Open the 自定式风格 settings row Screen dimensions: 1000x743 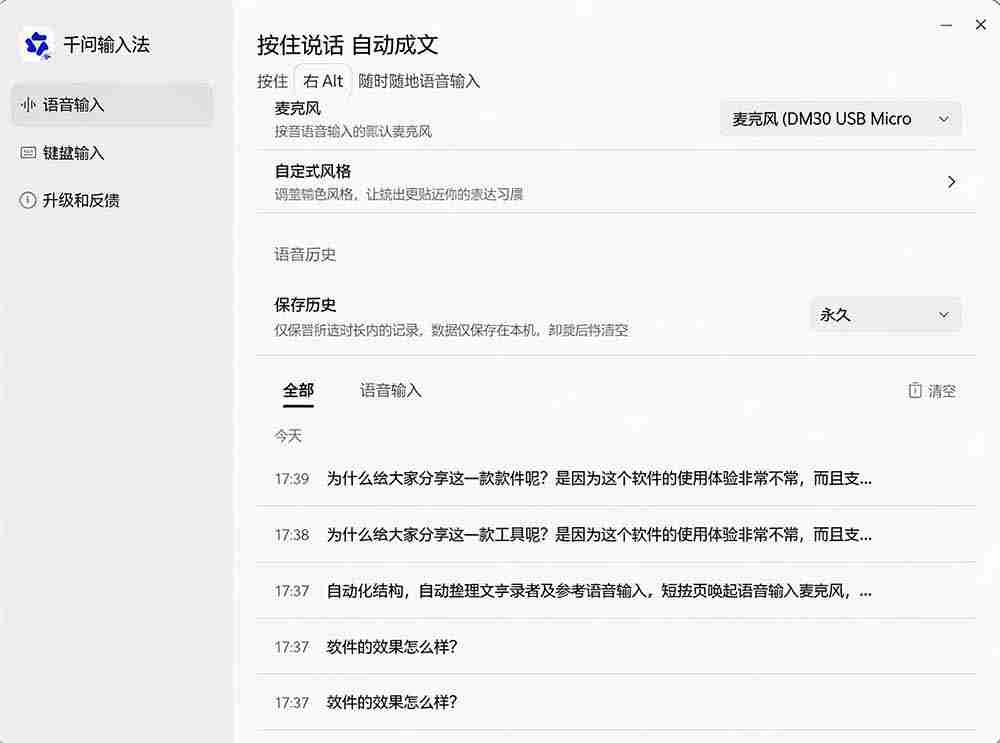(x=616, y=182)
